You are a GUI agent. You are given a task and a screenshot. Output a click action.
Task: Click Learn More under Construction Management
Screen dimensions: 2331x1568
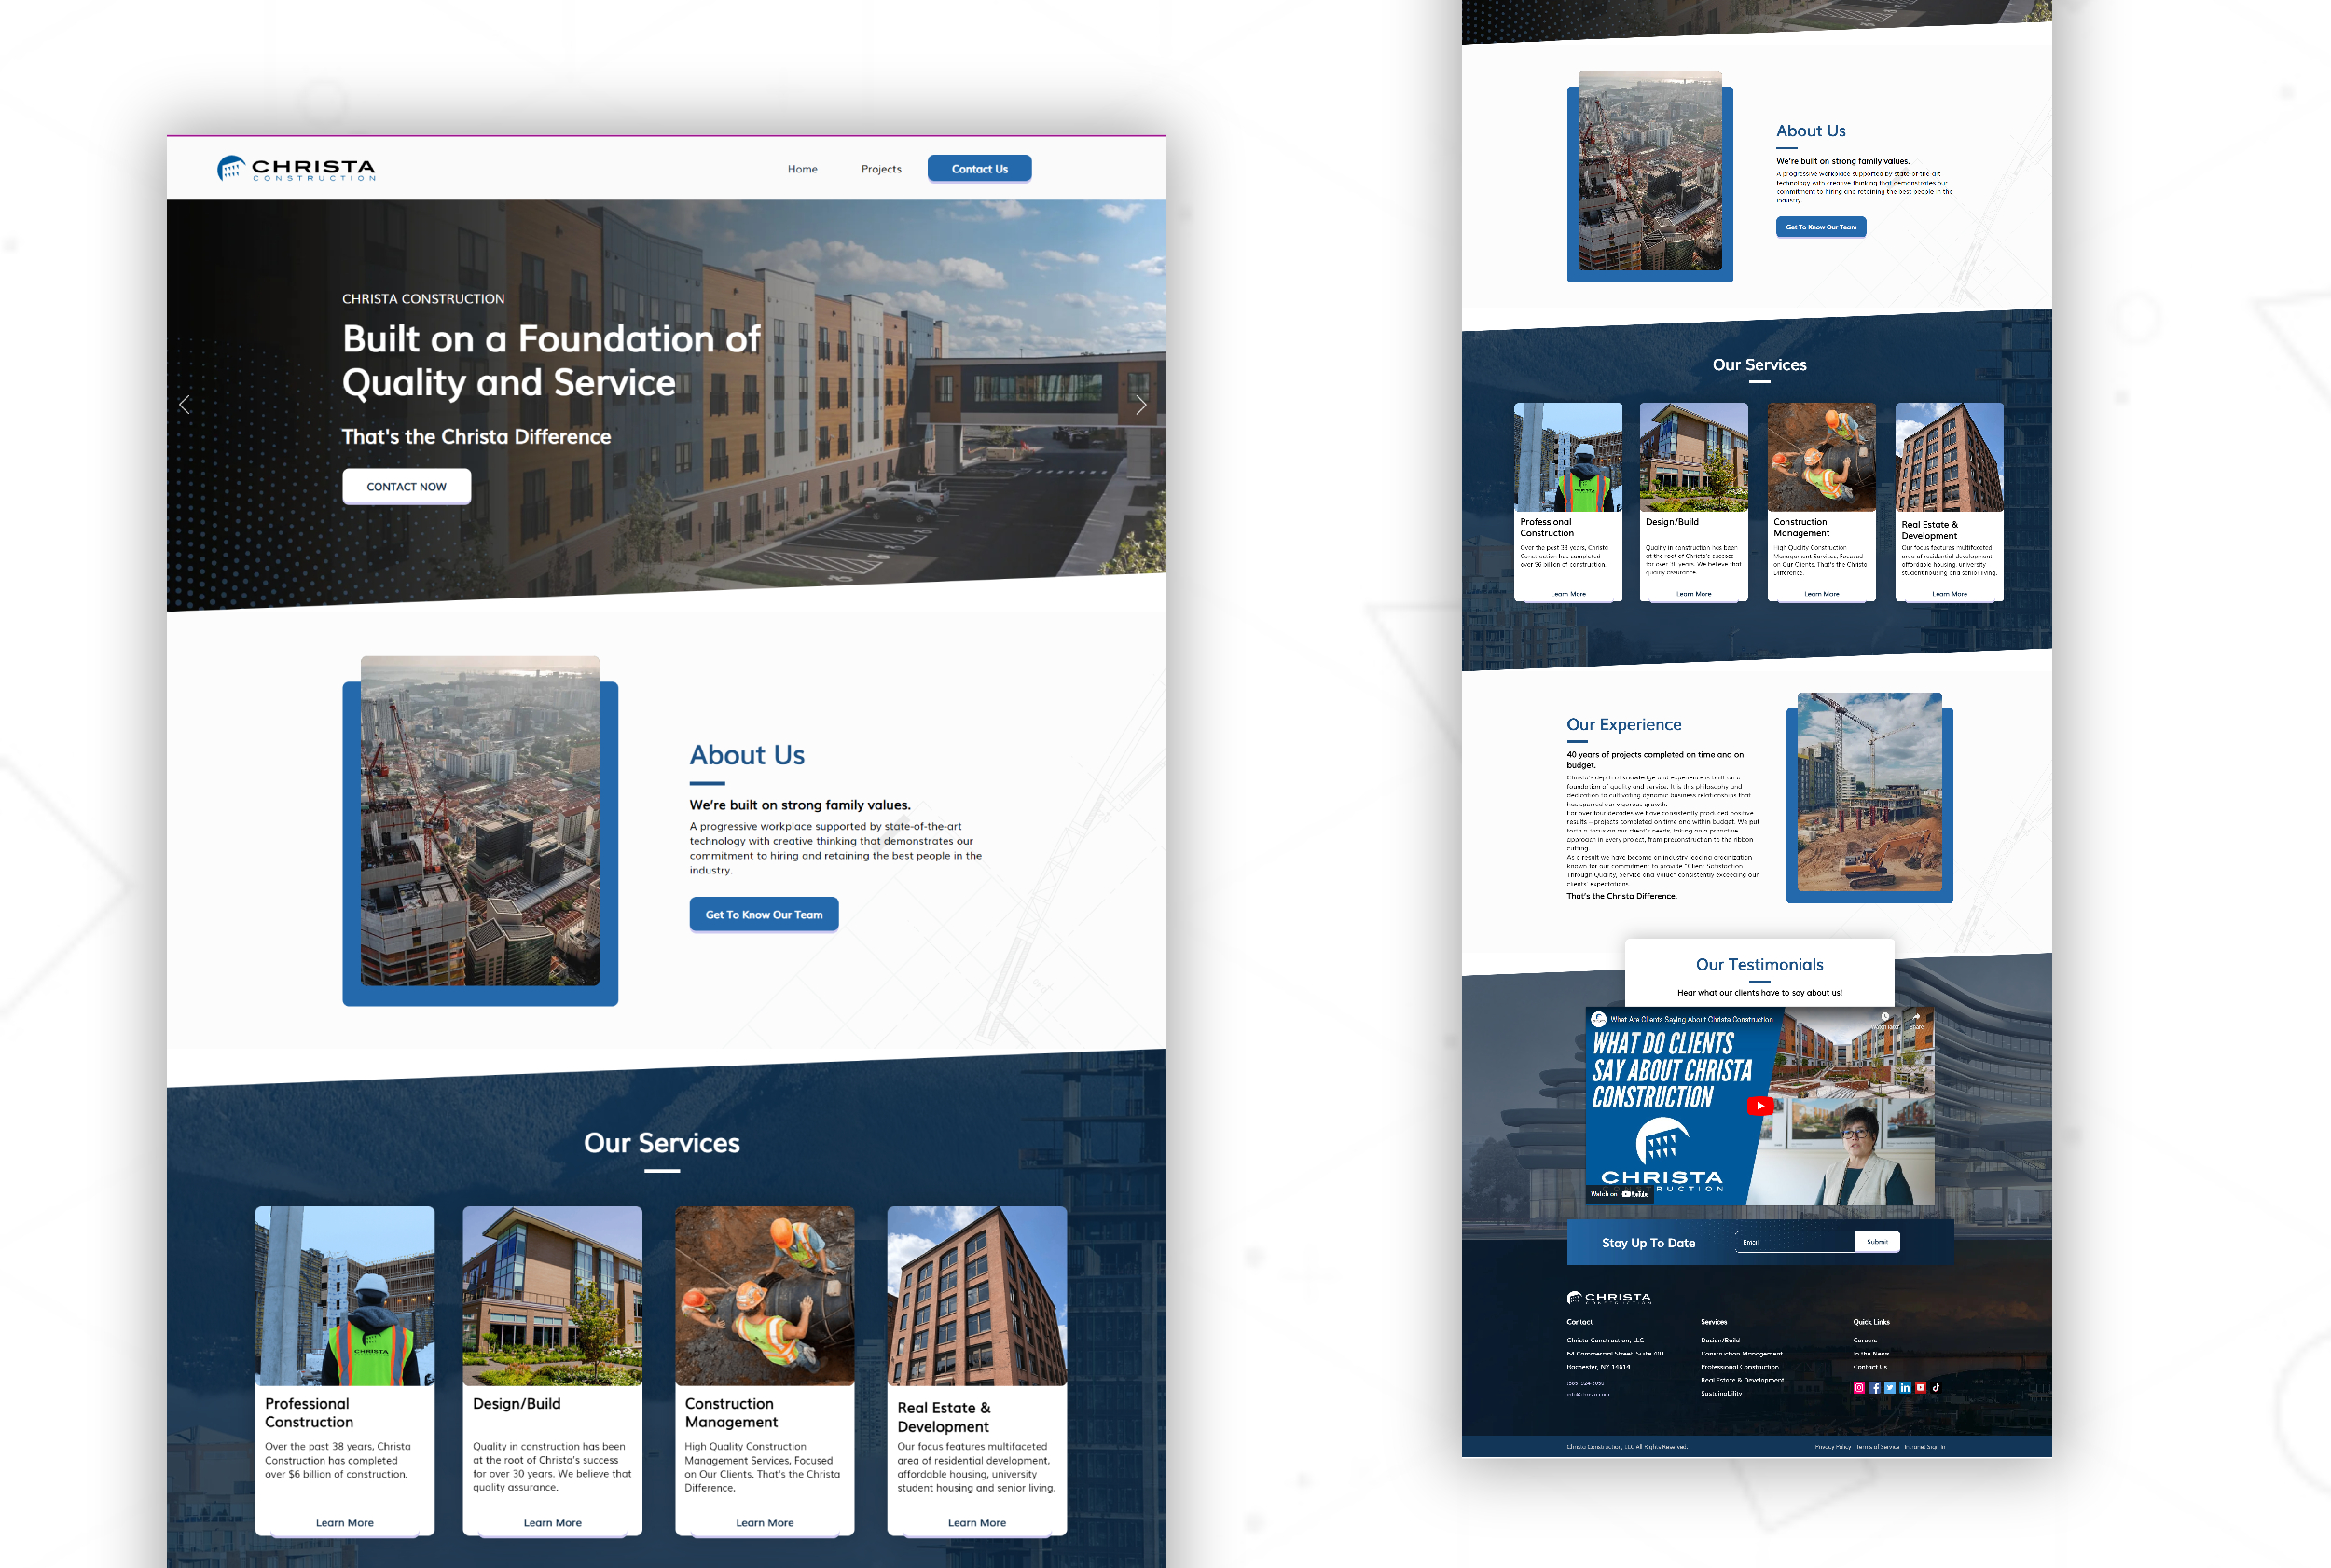tap(764, 1522)
